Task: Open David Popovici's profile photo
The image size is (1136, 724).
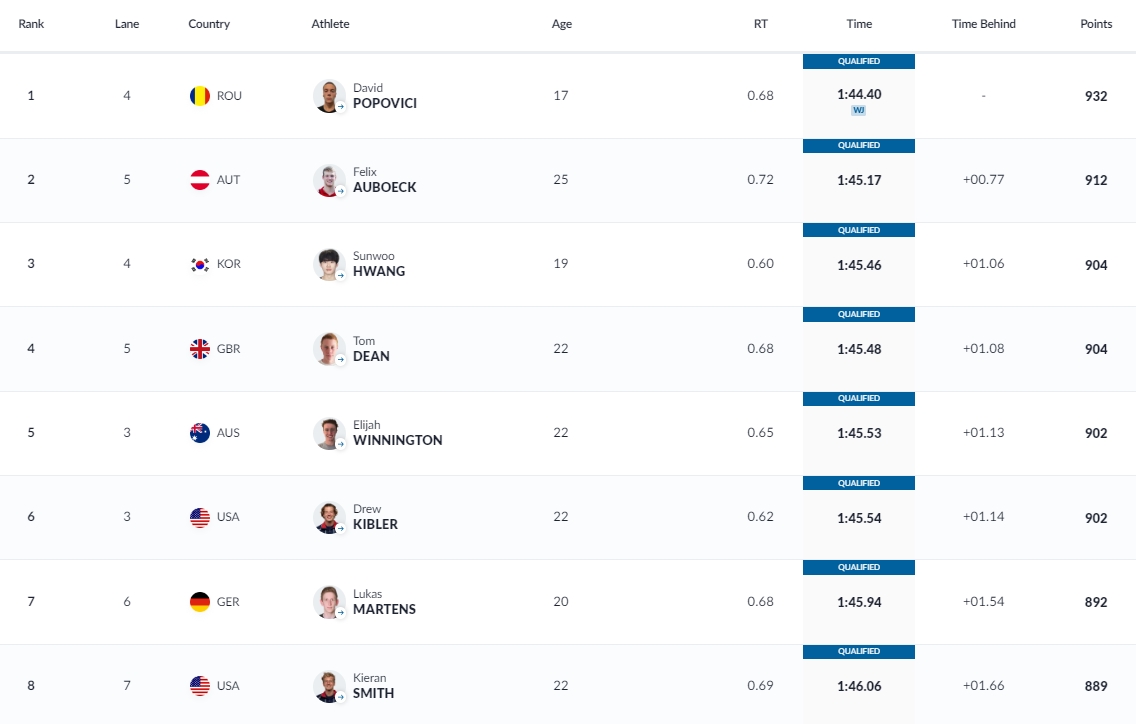Action: (x=328, y=96)
